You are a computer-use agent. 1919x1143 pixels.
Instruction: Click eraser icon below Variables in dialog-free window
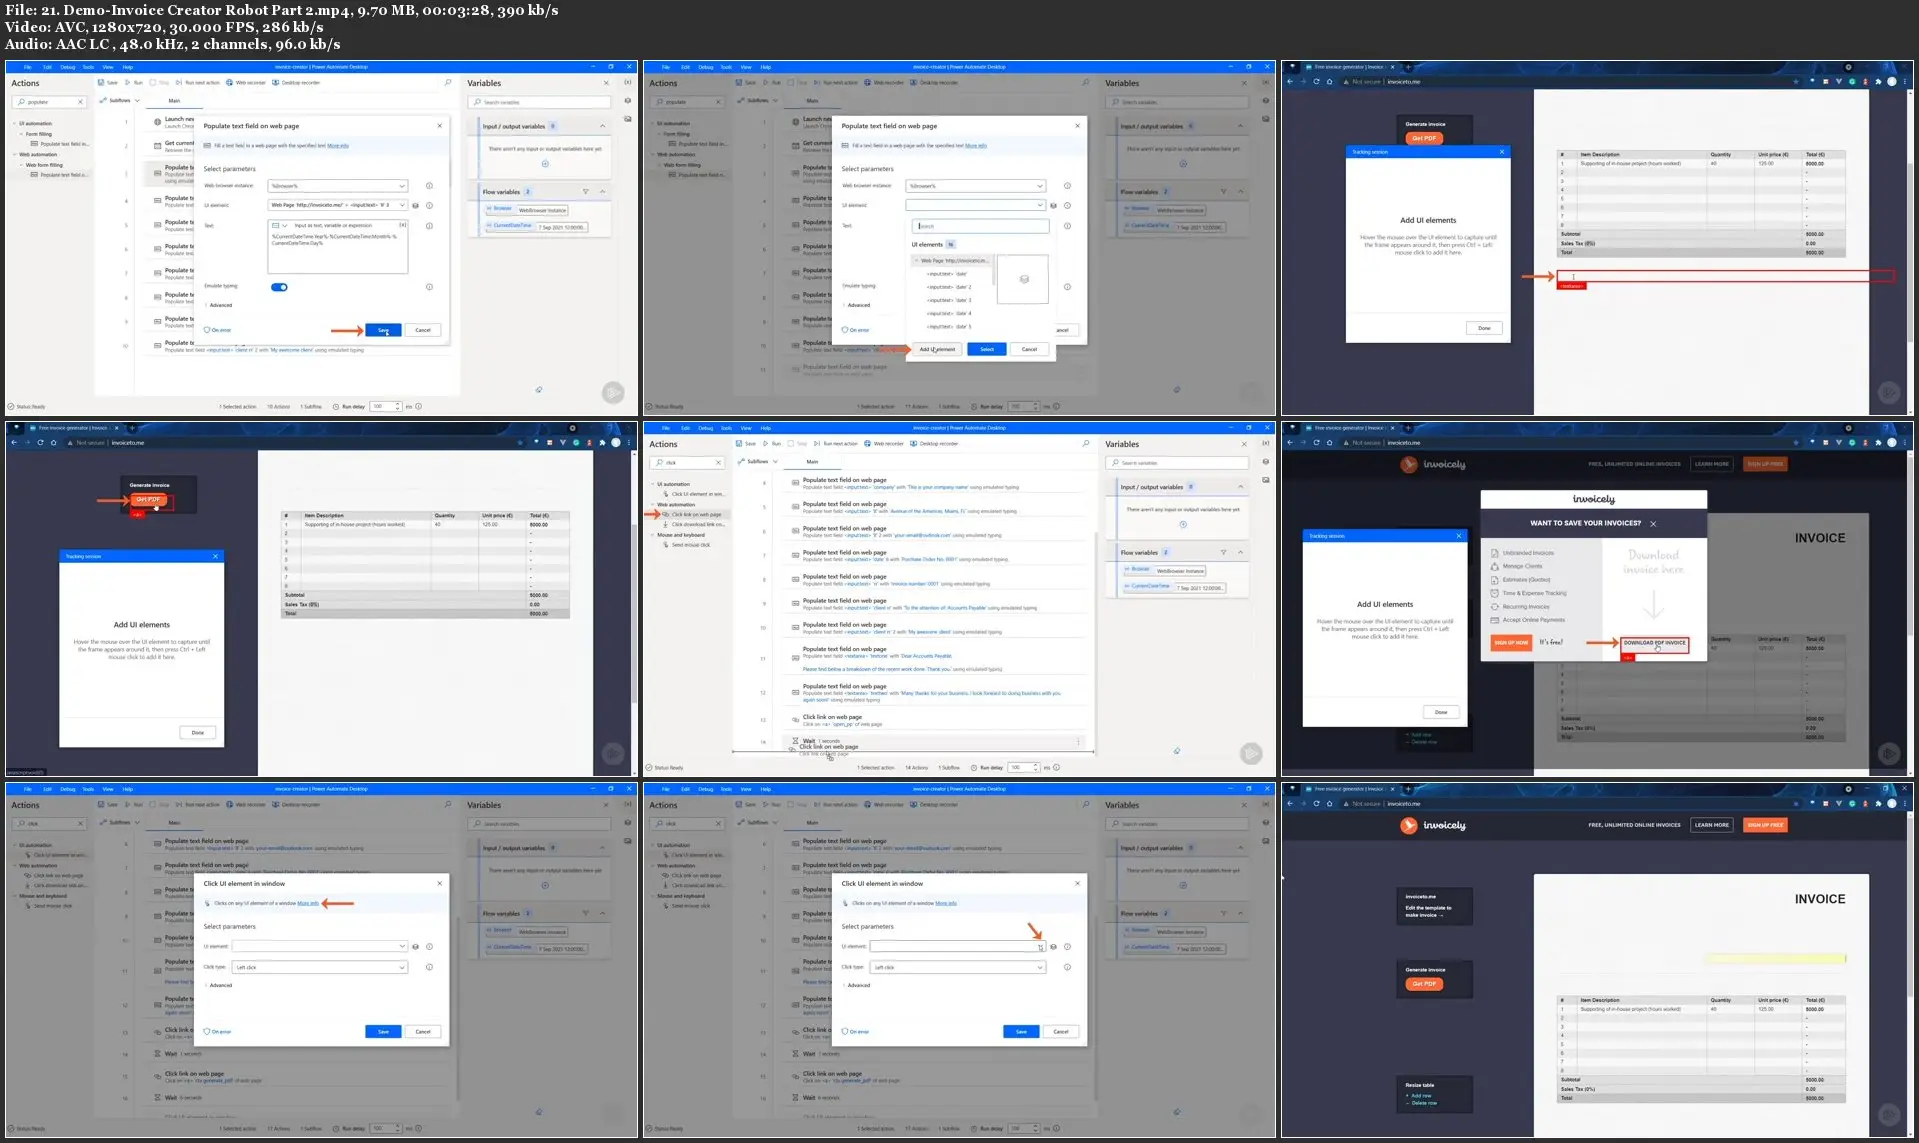1176,750
